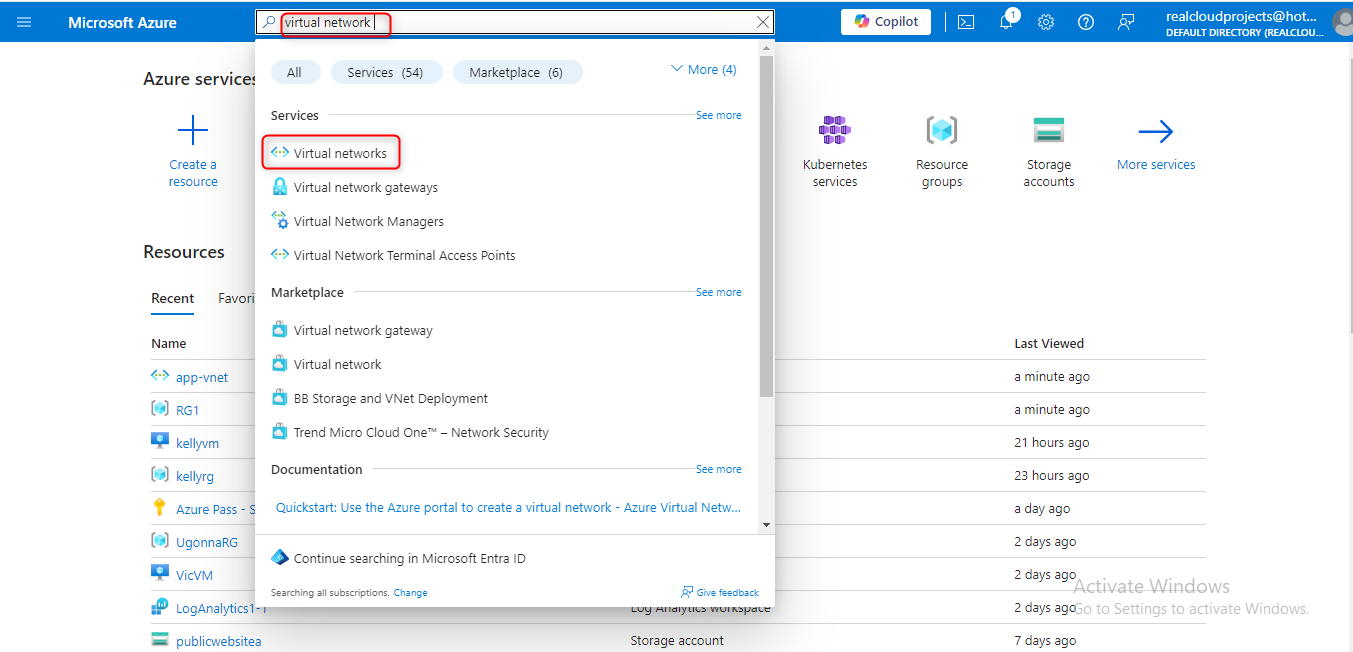Click inside the virtual network search field
The width and height of the screenshot is (1353, 652).
pyautogui.click(x=515, y=22)
